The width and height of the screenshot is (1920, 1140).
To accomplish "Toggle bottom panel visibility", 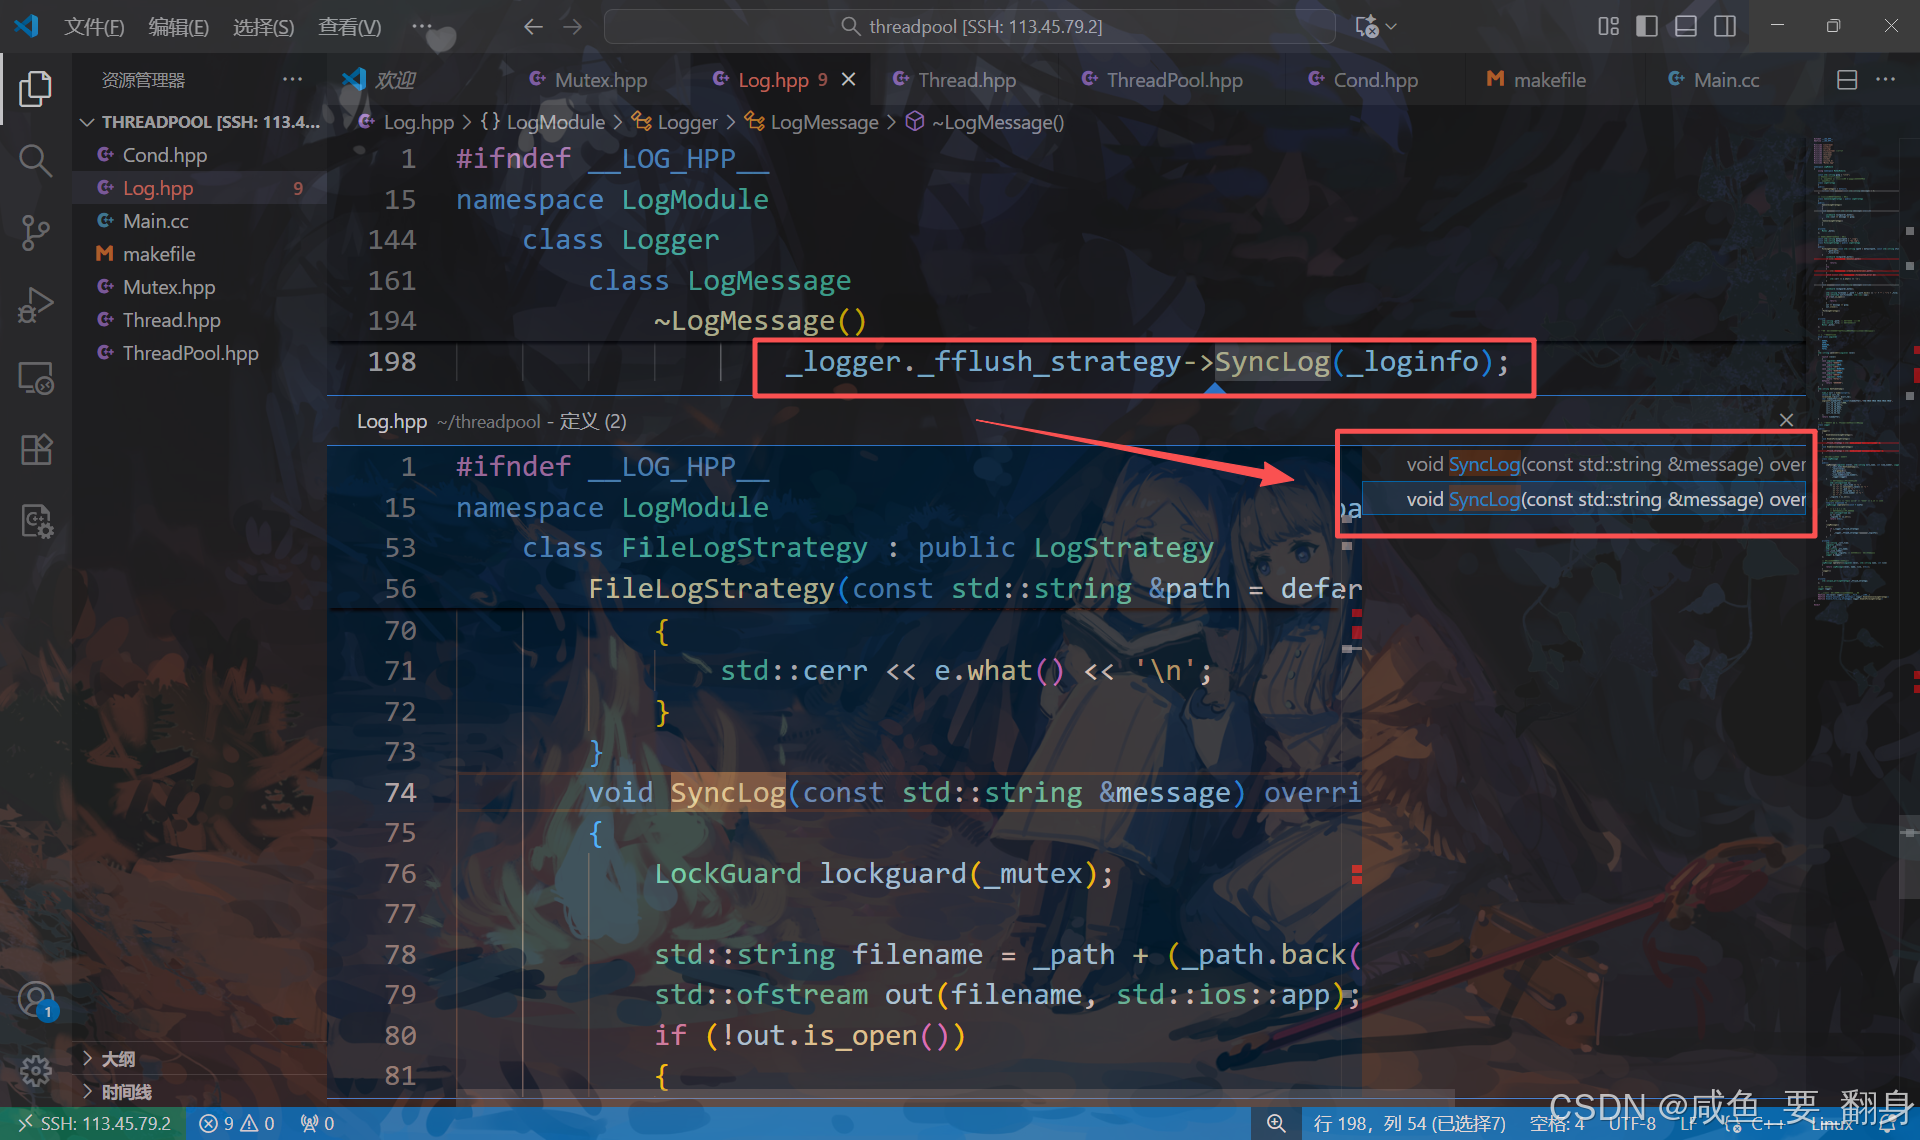I will pos(1686,26).
